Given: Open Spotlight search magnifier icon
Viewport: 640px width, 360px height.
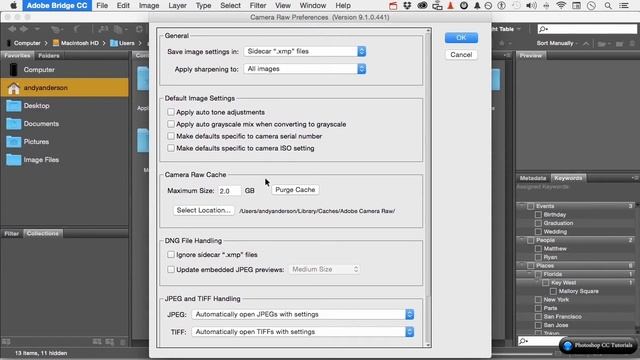Looking at the screenshot, I should [608, 6].
